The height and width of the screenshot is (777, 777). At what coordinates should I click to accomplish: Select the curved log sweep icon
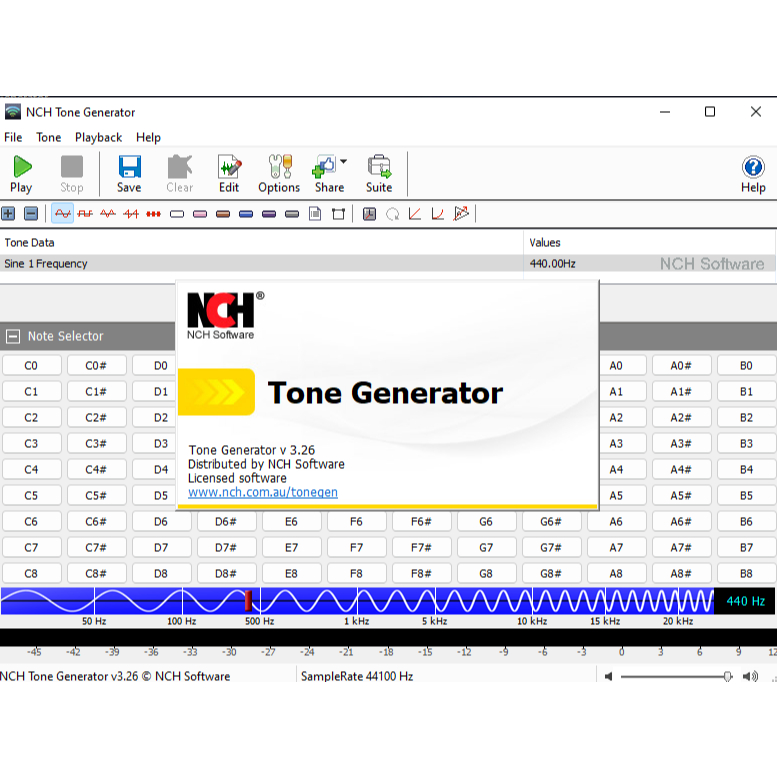(438, 214)
